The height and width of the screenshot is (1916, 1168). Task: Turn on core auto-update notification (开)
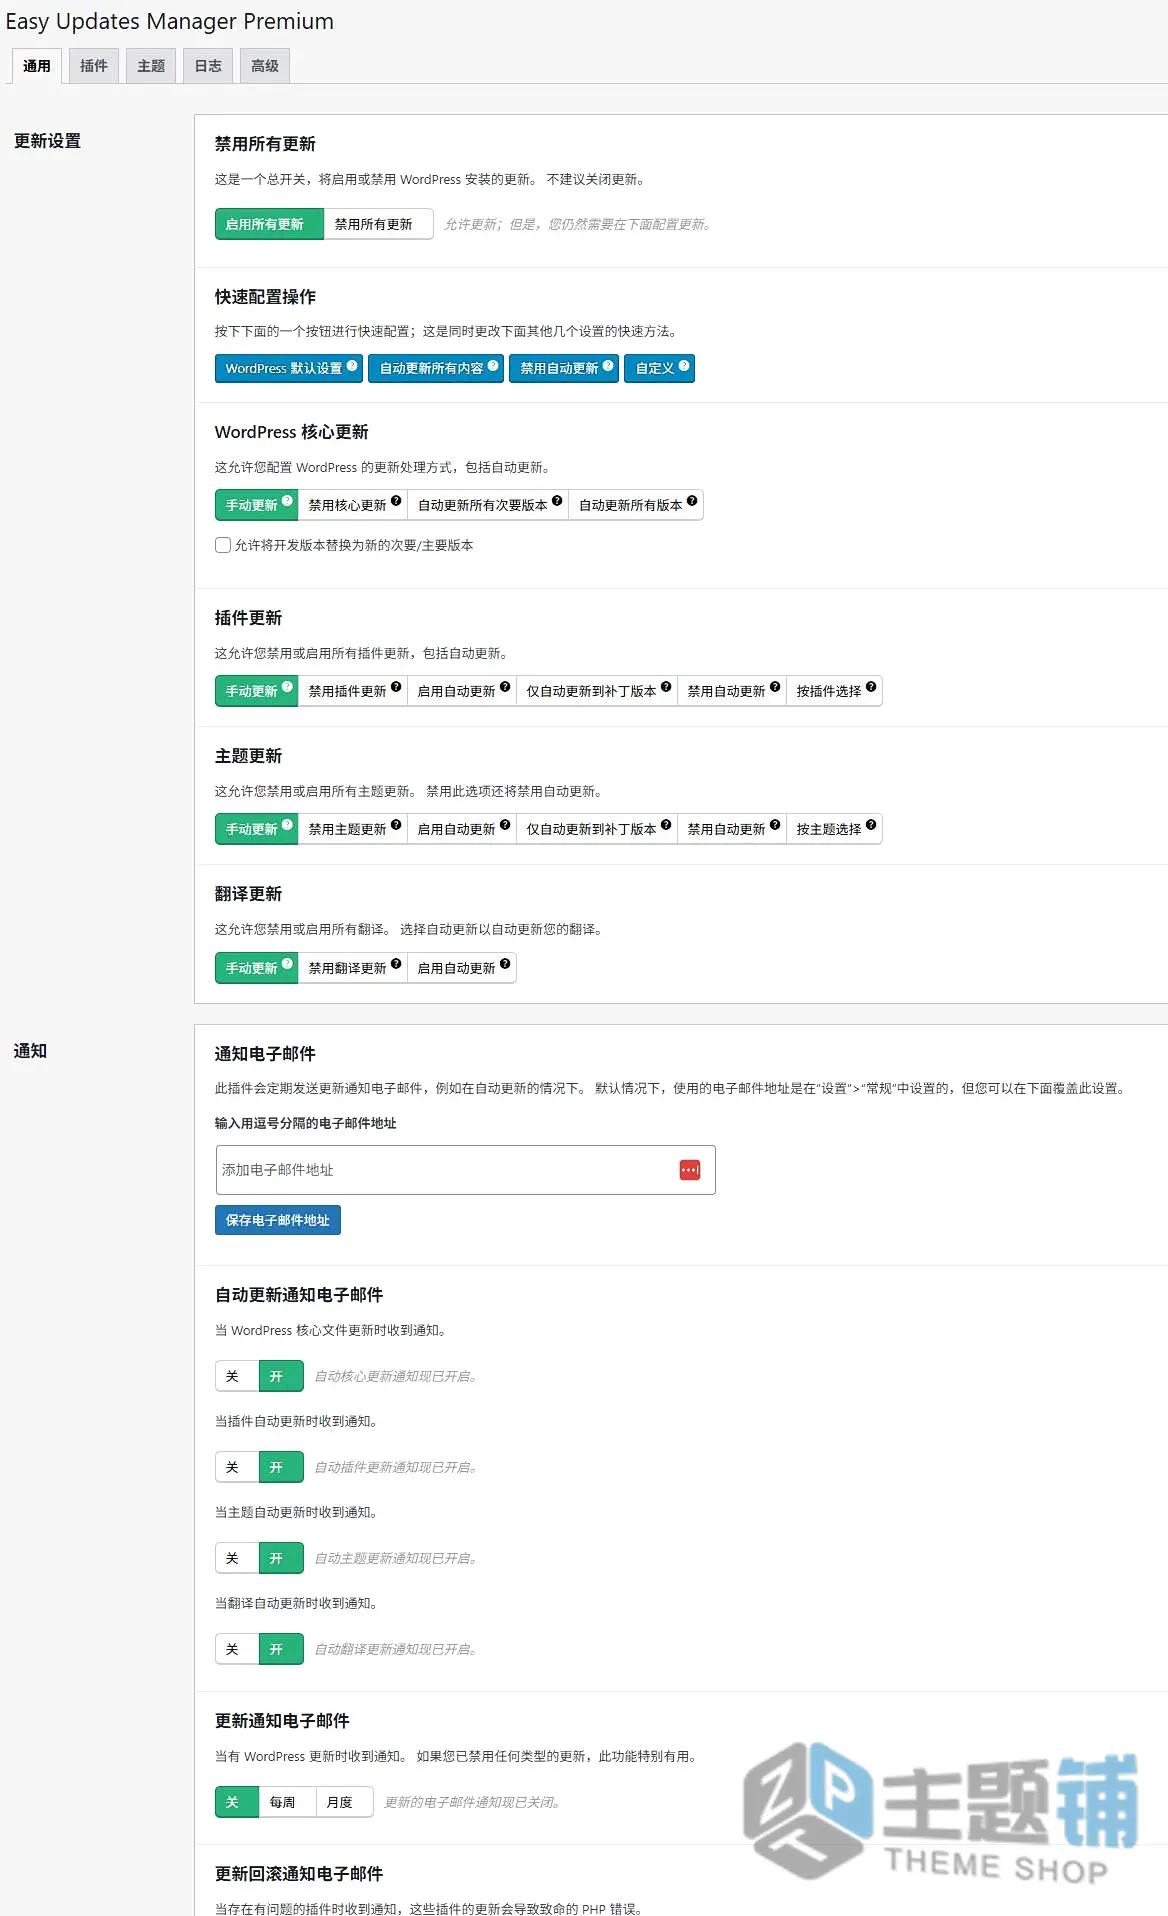pos(281,1376)
